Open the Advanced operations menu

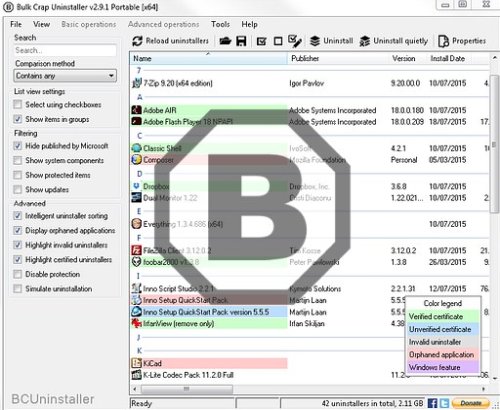[163, 24]
